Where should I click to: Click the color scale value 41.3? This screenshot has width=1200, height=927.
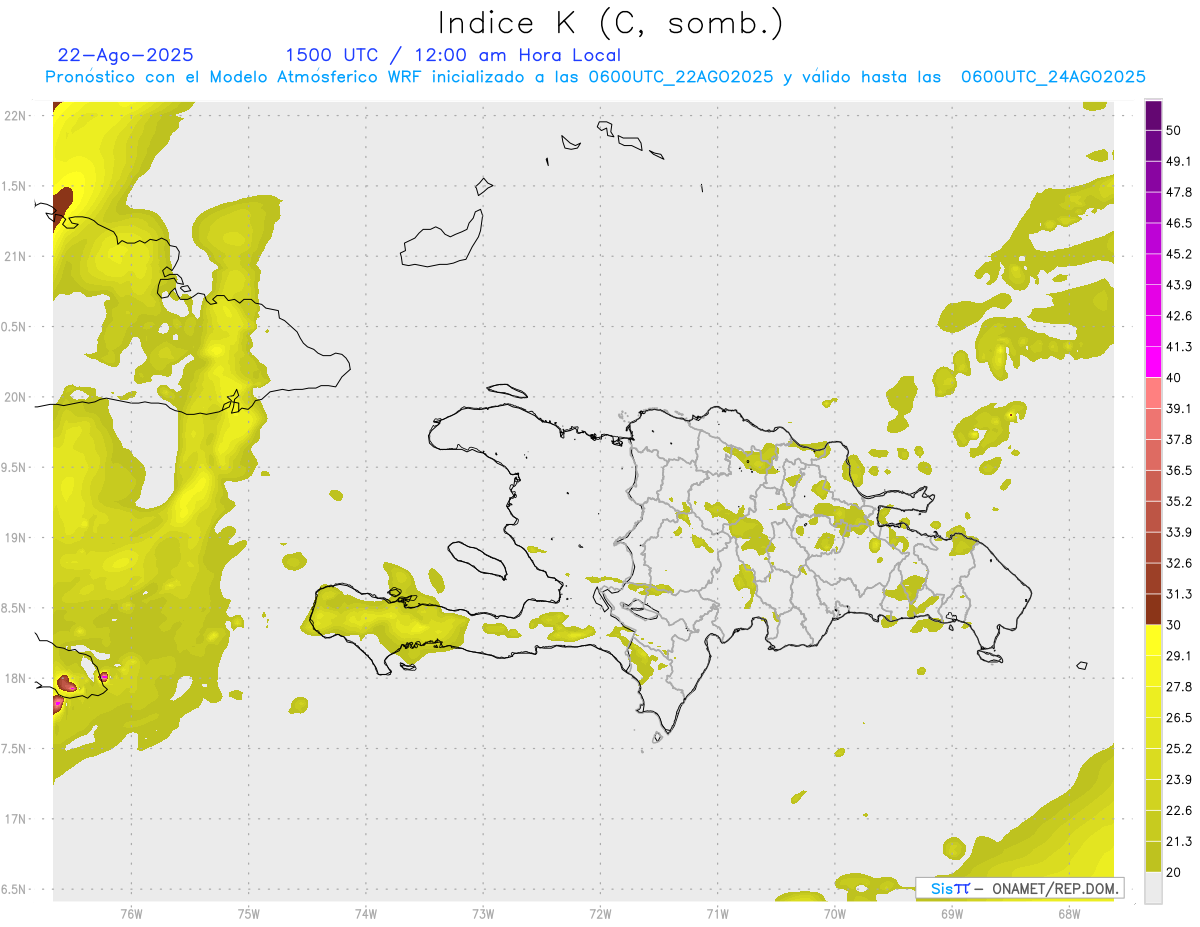coord(1180,347)
